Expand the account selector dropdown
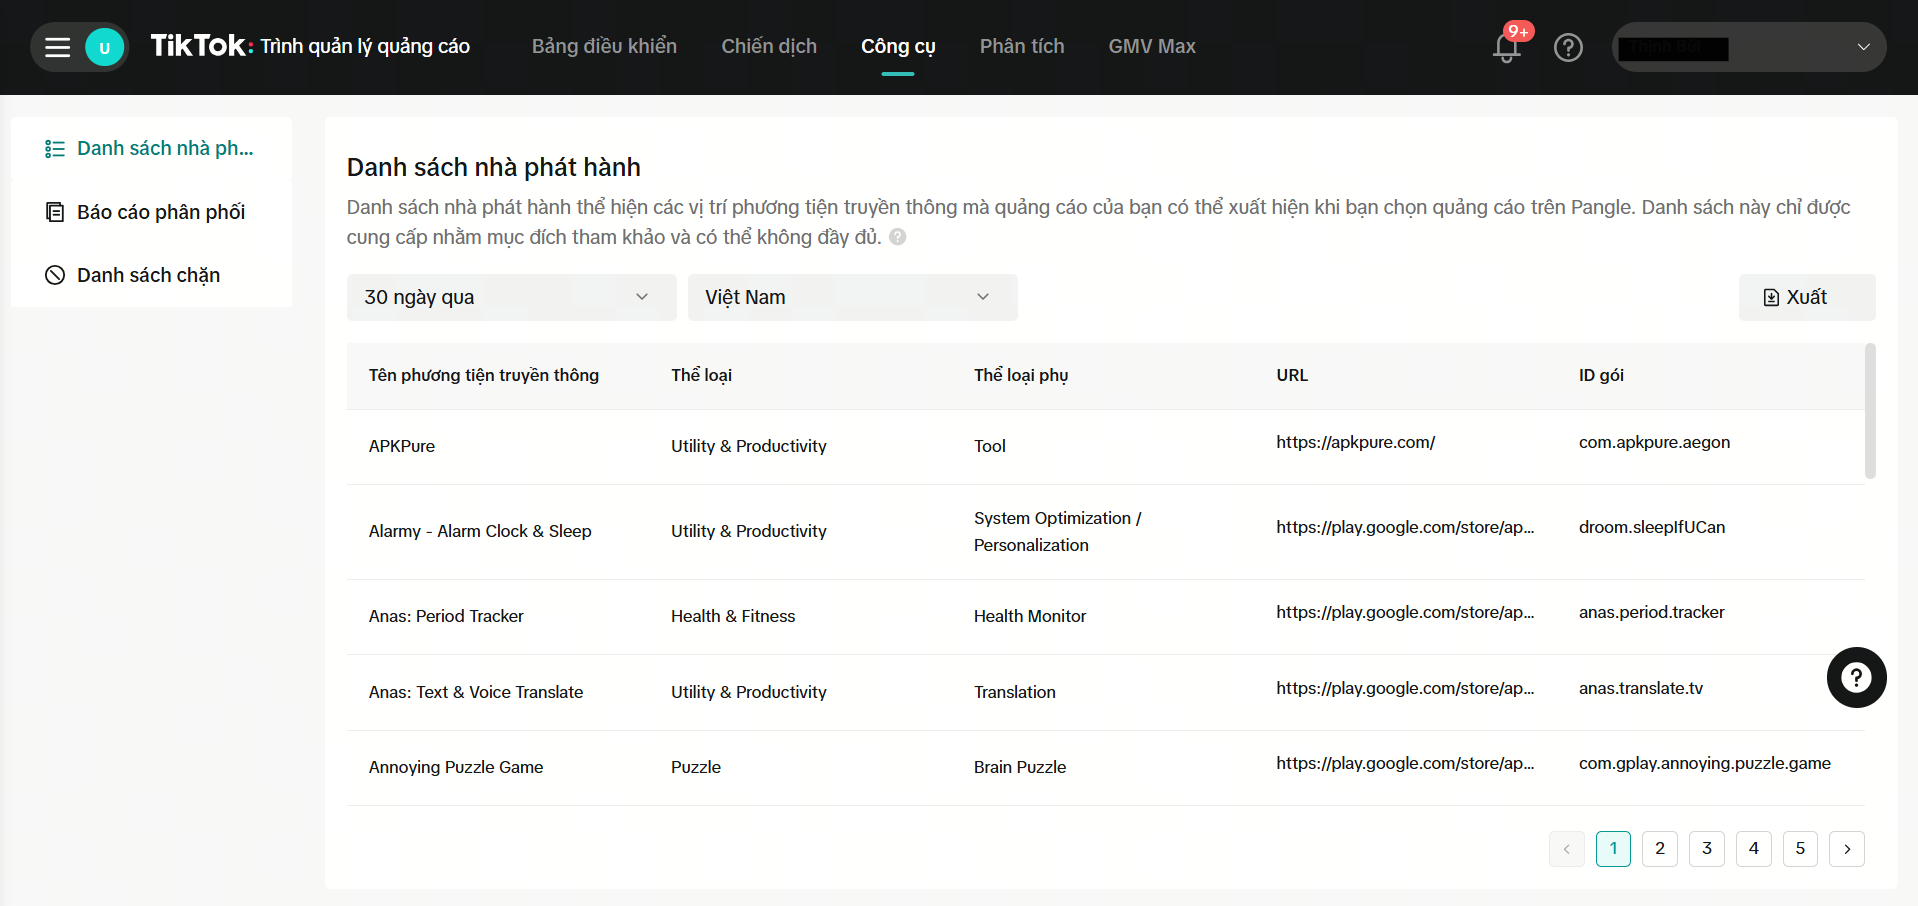Image resolution: width=1918 pixels, height=906 pixels. click(1749, 47)
